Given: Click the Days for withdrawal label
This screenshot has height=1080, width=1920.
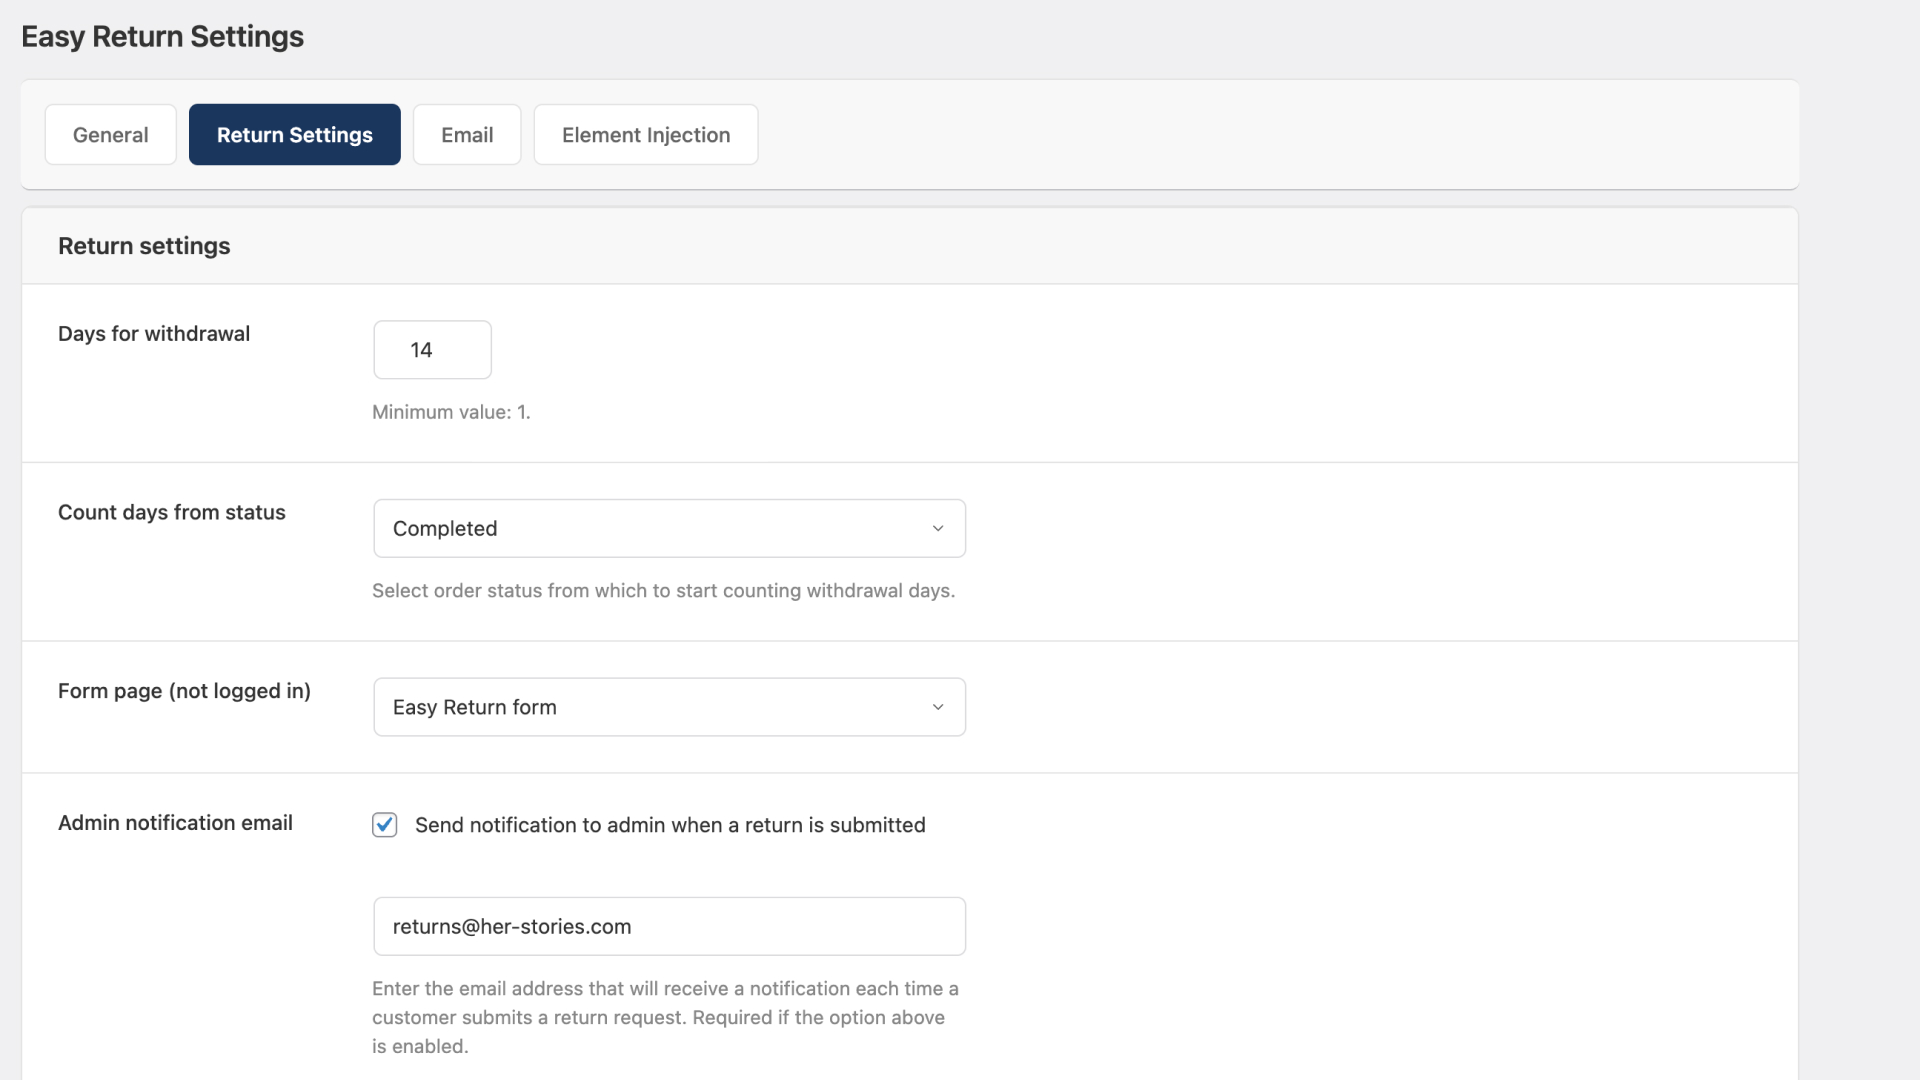Looking at the screenshot, I should (x=153, y=333).
